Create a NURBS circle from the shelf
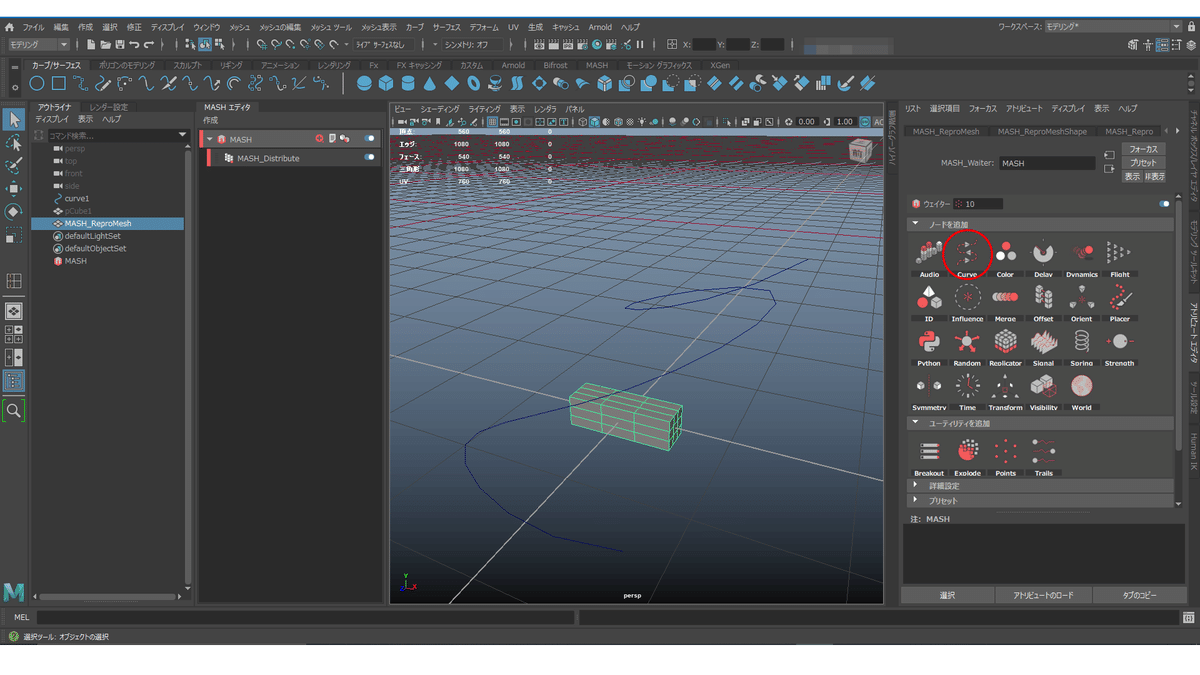This screenshot has height=675, width=1200. coord(37,84)
